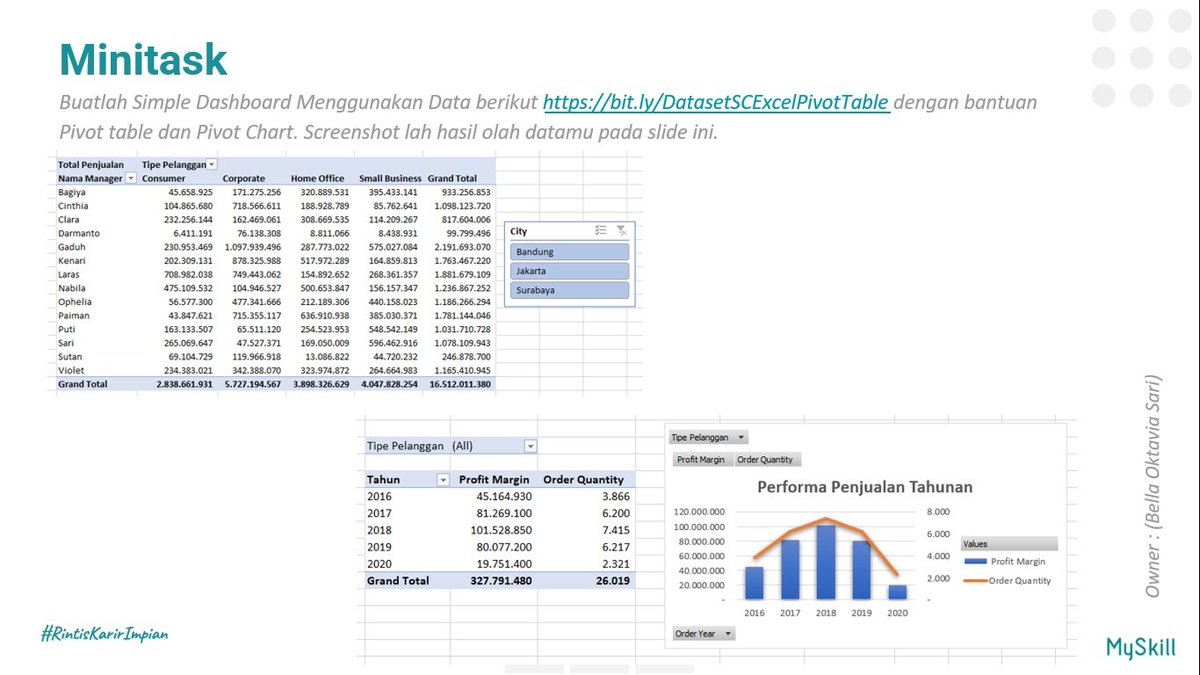
Task: Select Order Quantity column header in table
Action: click(x=585, y=480)
